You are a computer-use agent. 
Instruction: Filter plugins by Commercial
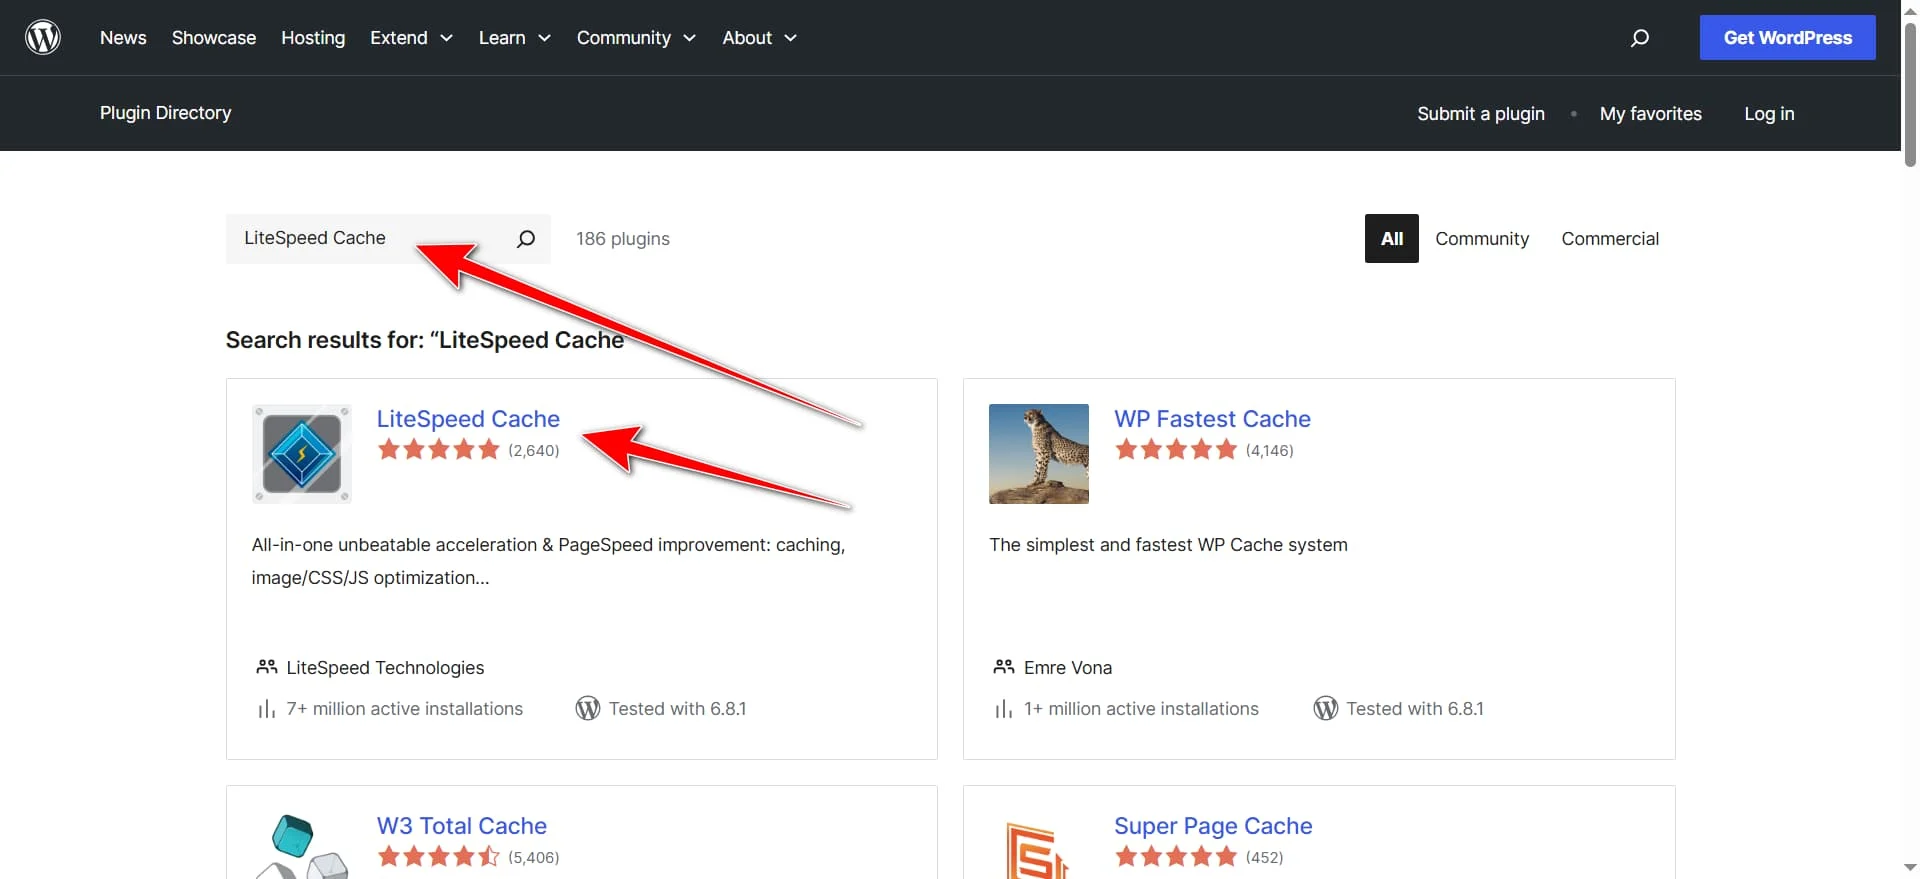coord(1610,239)
